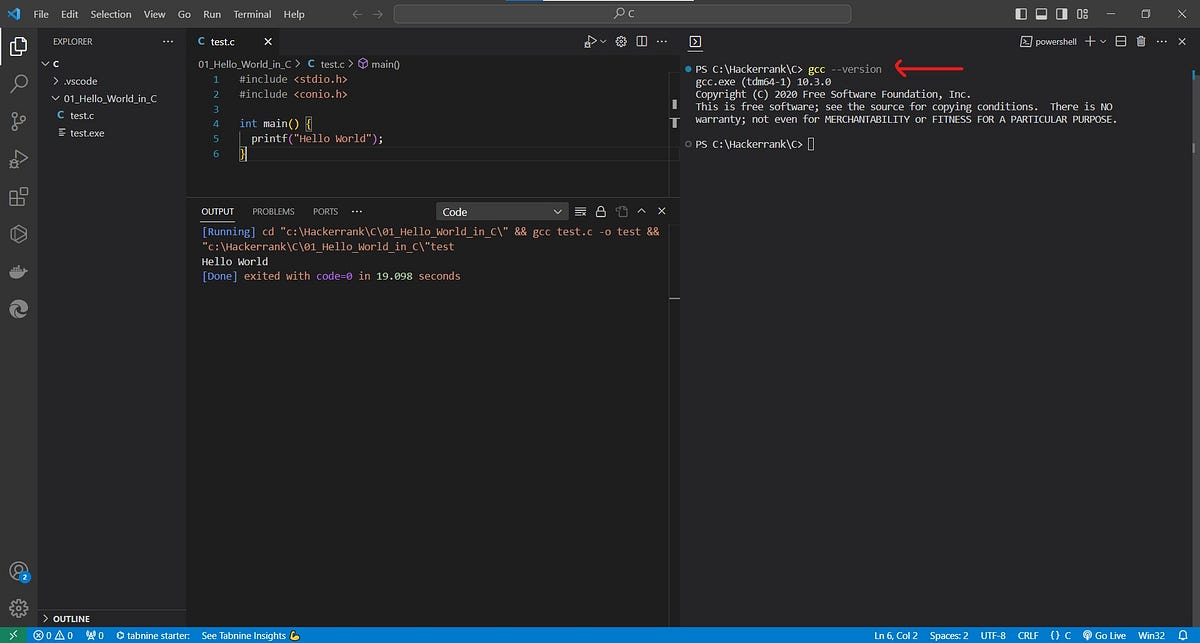The width and height of the screenshot is (1200, 643).
Task: Open the Accounts icon in activity bar
Action: click(18, 572)
